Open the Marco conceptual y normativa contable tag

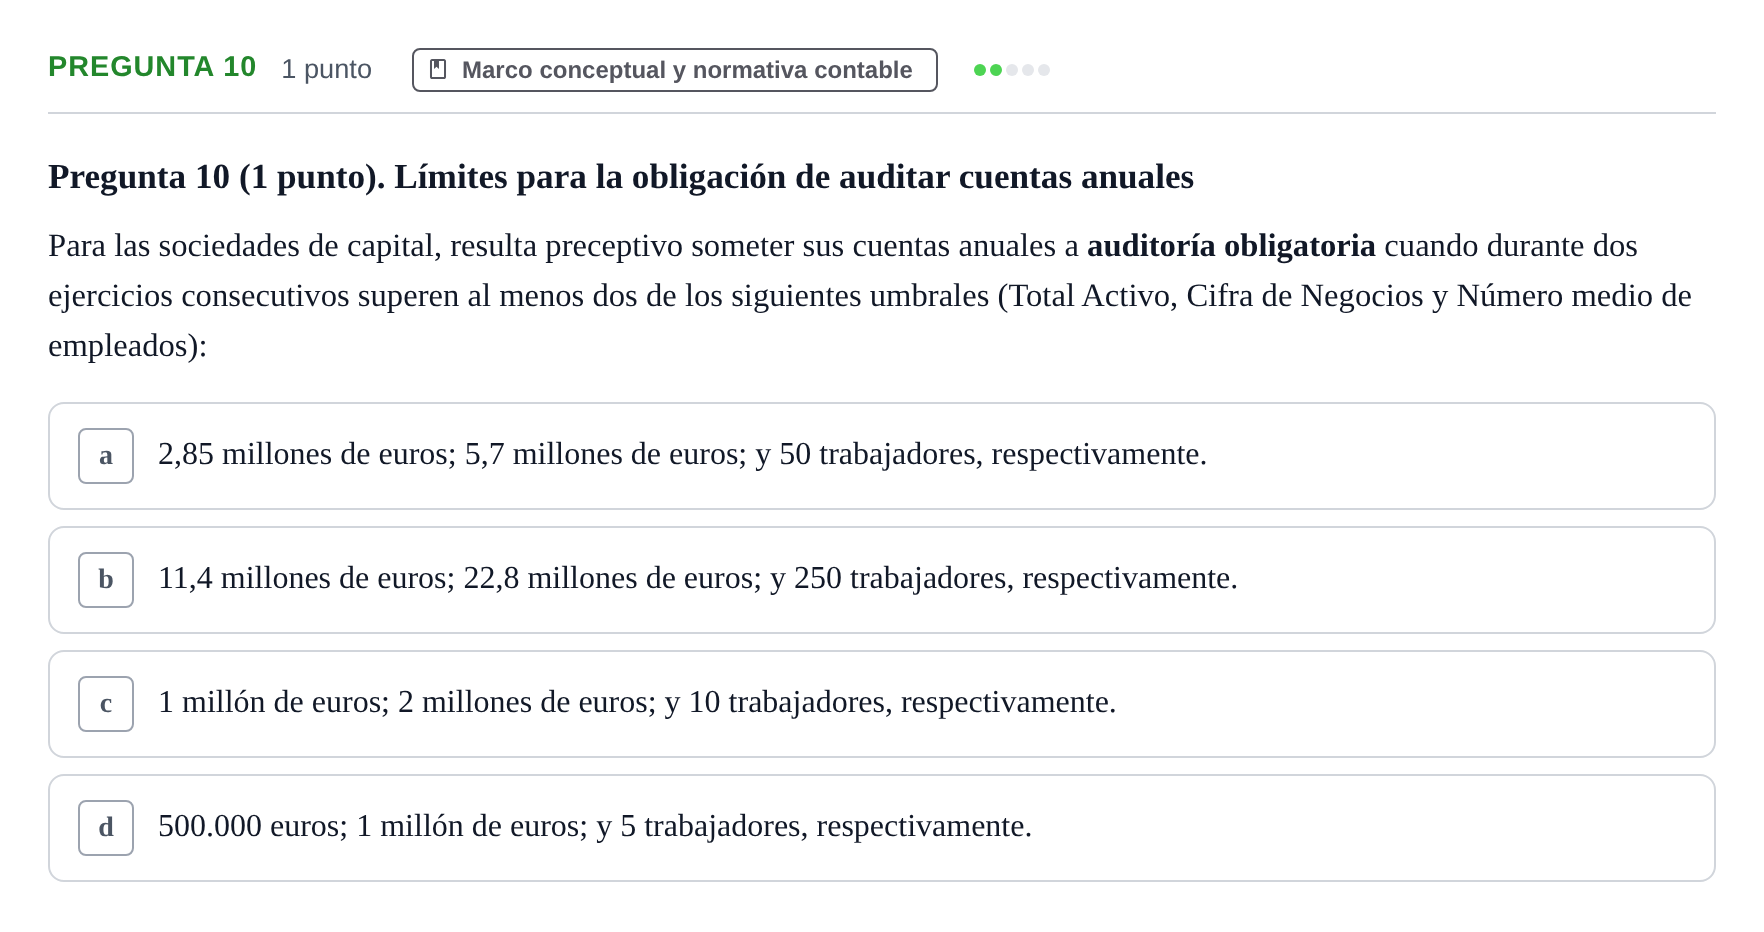tap(675, 70)
